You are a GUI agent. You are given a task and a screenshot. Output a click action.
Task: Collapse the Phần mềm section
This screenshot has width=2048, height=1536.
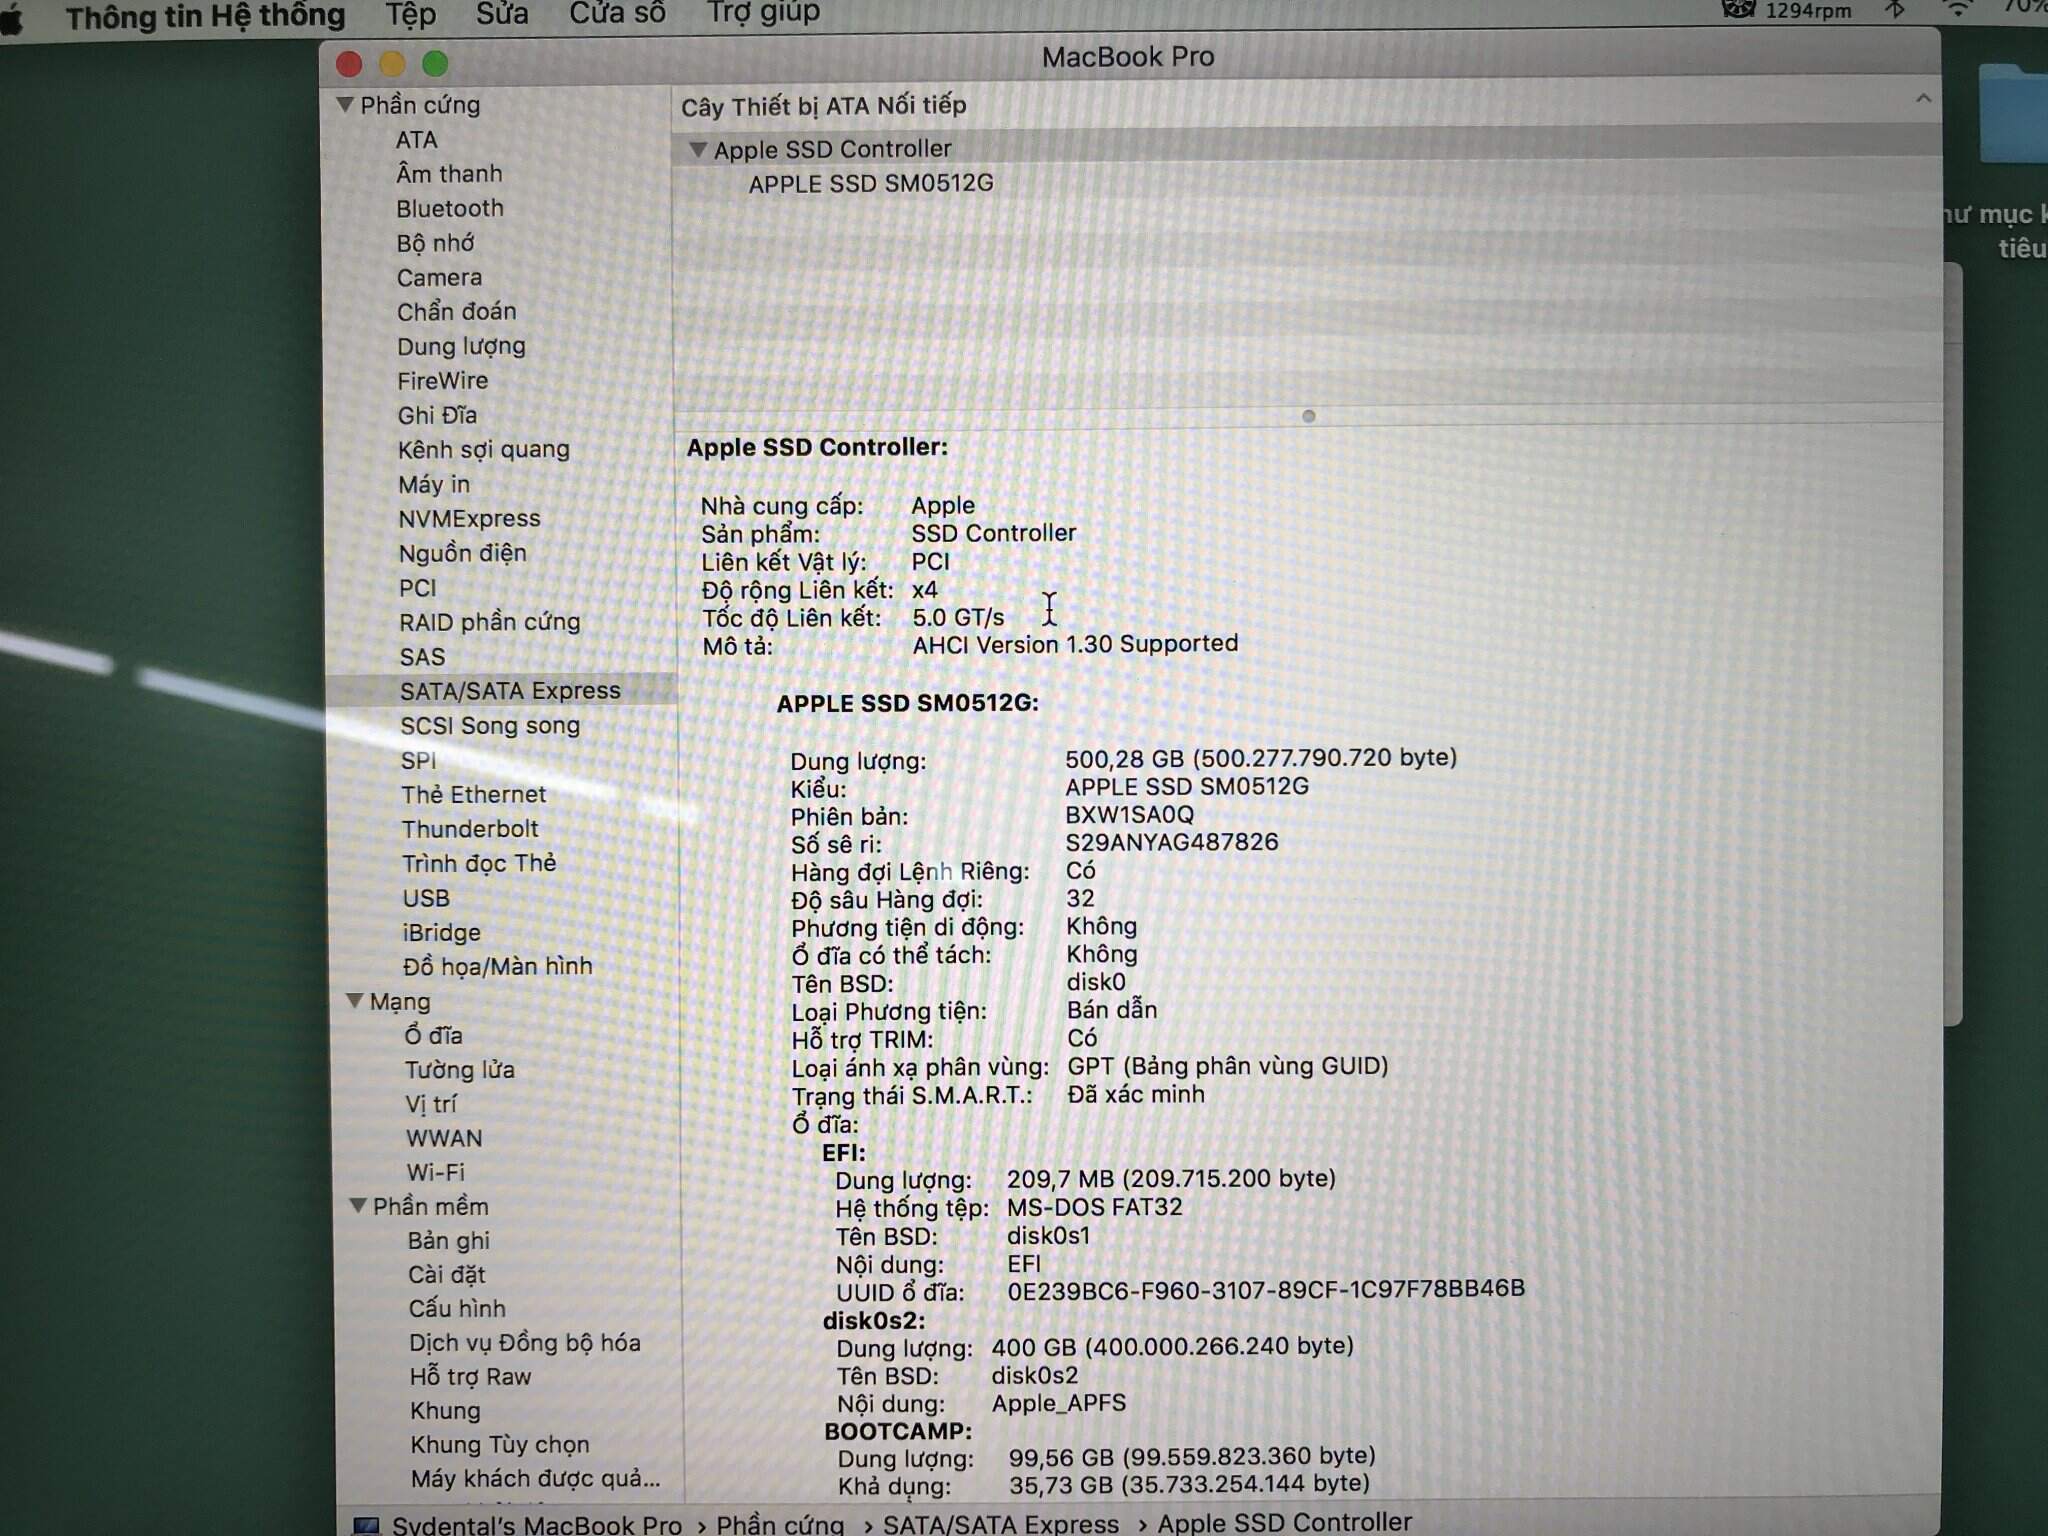click(x=357, y=1205)
